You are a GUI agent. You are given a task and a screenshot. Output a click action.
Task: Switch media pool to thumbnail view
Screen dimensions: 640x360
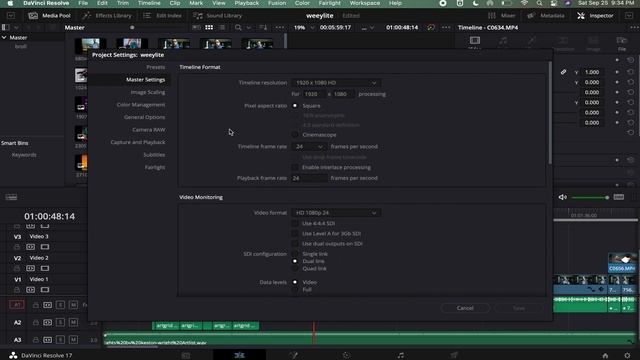point(209,27)
